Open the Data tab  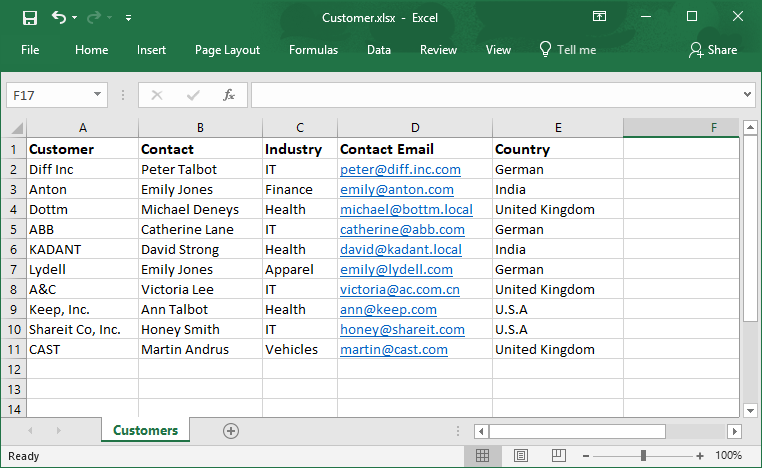(379, 50)
